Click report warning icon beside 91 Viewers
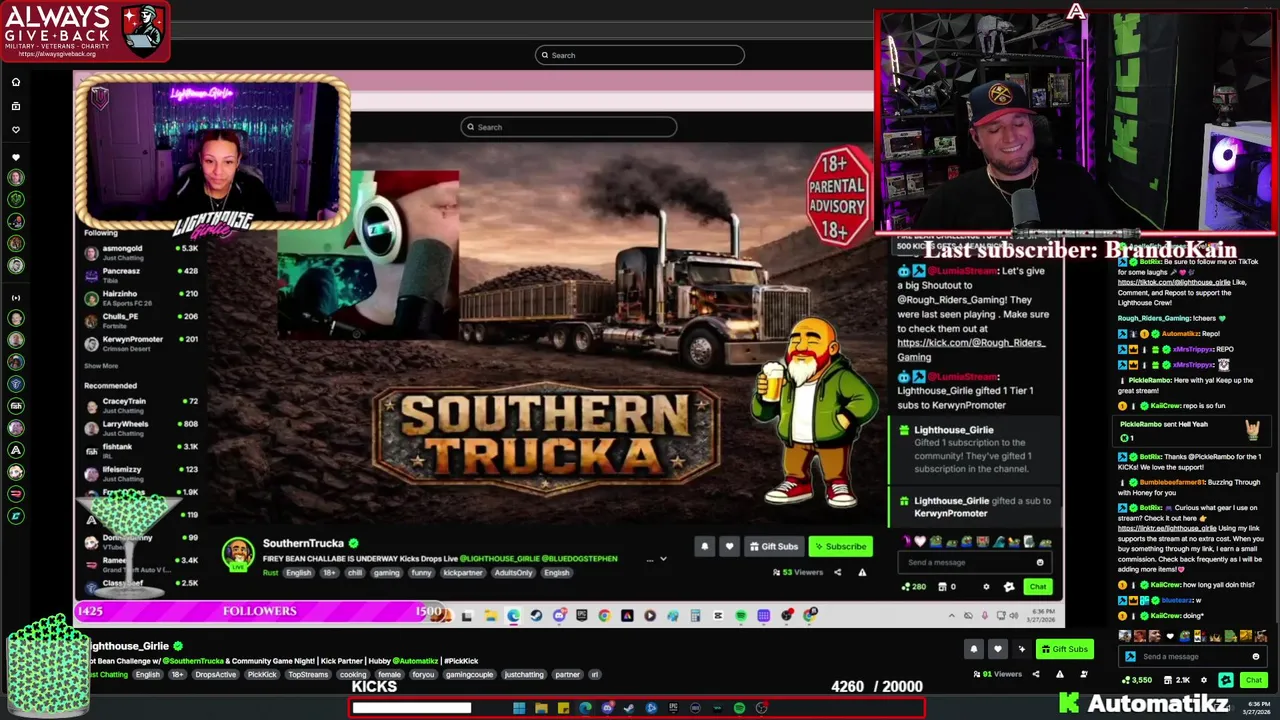The image size is (1280, 720). (1060, 674)
